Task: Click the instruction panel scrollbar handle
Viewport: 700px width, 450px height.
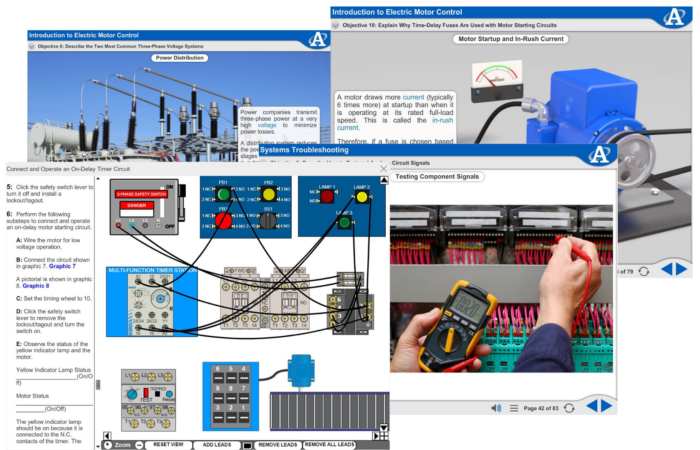Action: [98, 385]
